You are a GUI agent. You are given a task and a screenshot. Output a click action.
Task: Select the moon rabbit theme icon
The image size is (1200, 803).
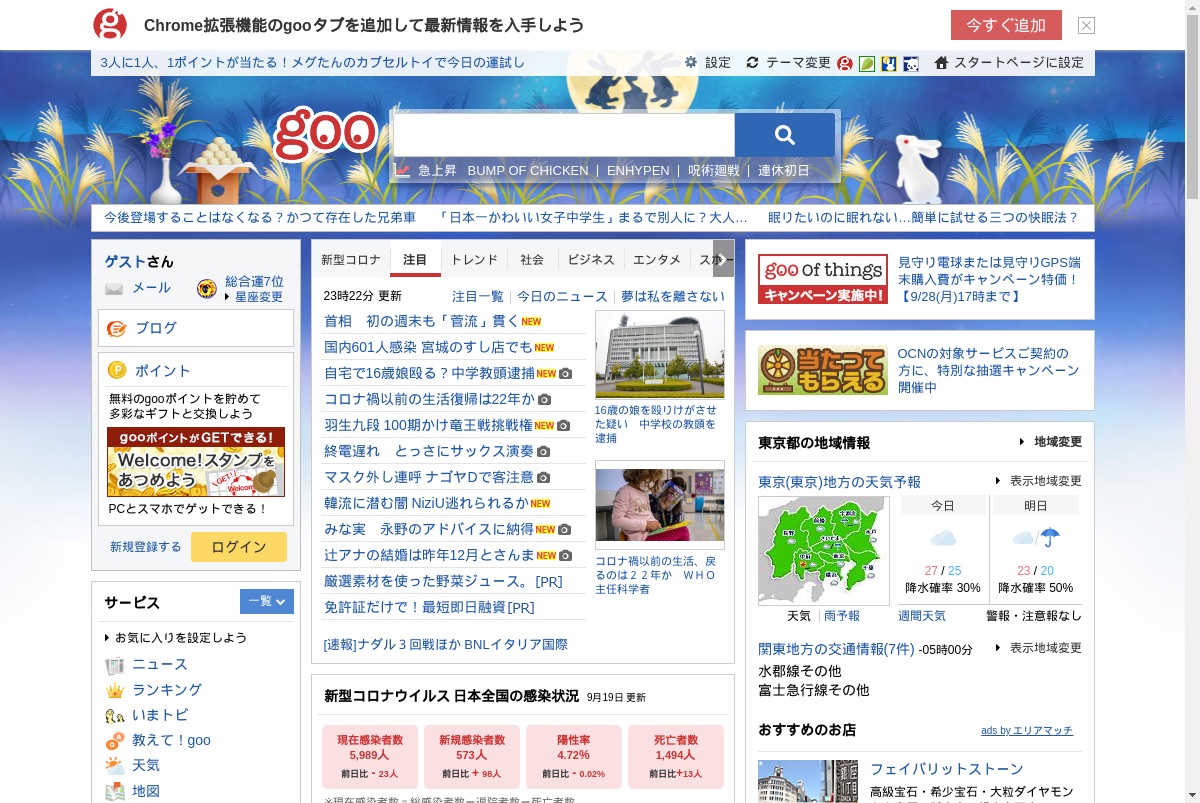[889, 63]
